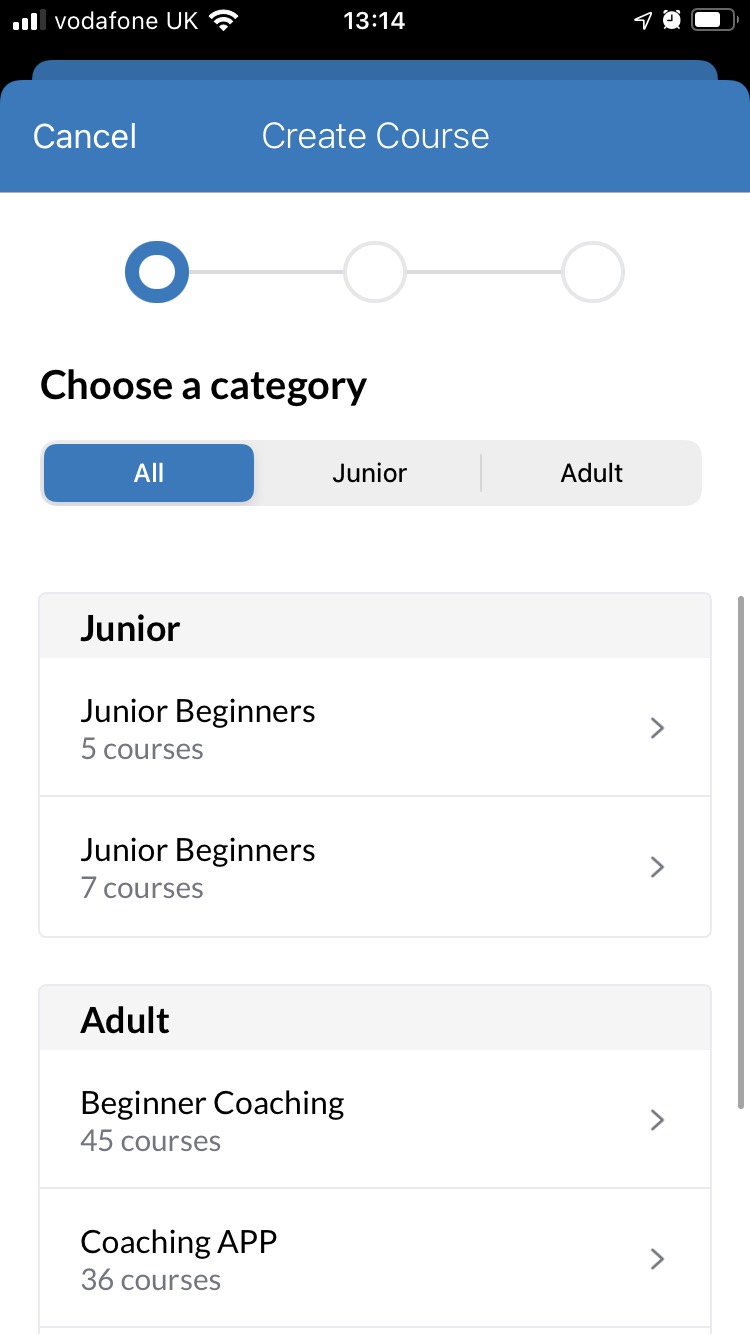Click the vertical scrollbar on the right

(741, 851)
